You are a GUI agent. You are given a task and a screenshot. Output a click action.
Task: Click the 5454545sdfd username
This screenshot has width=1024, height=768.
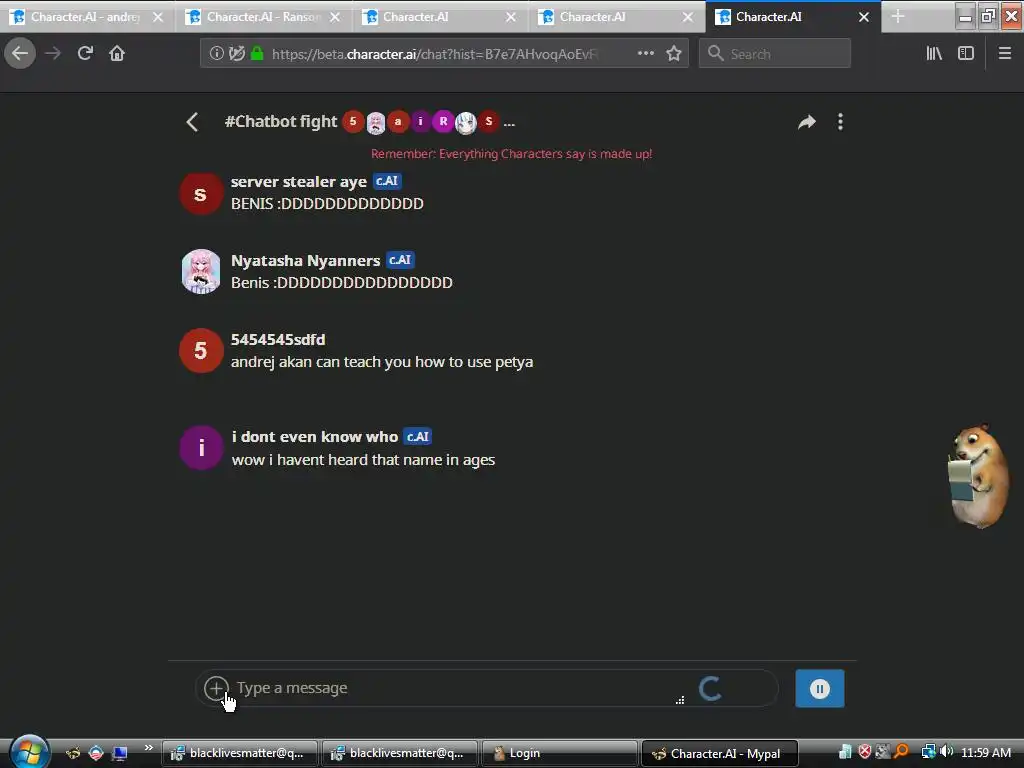click(x=278, y=340)
